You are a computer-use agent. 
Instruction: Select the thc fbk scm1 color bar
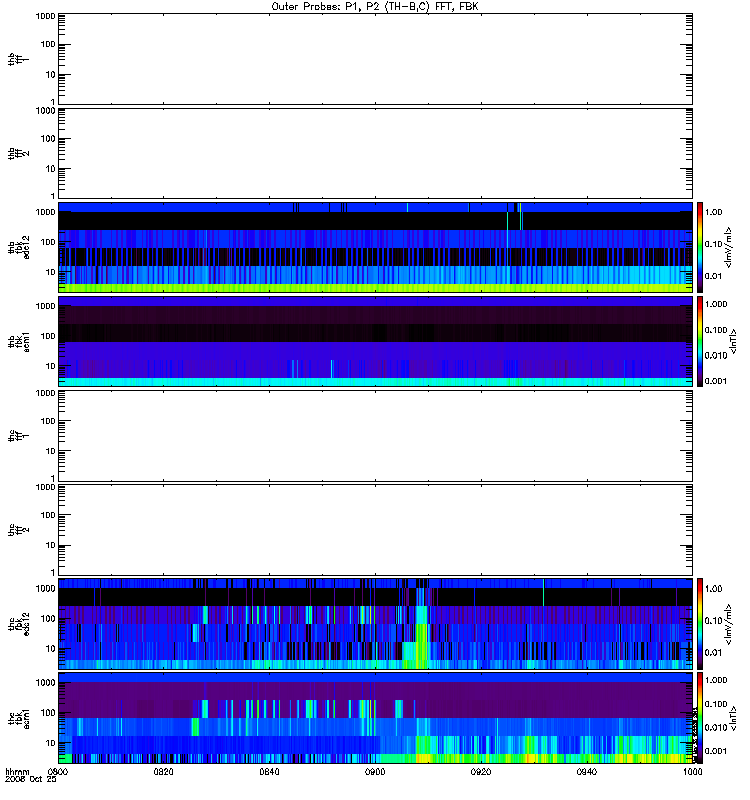point(700,718)
